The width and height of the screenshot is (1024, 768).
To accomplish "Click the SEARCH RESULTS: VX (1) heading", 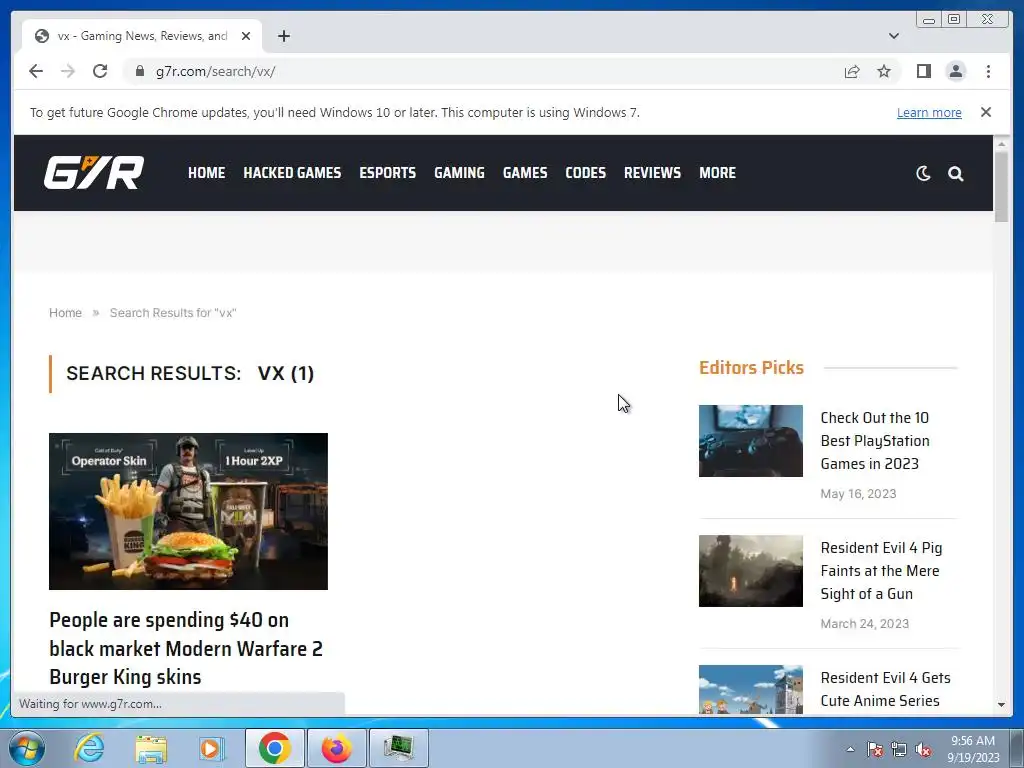I will [x=190, y=374].
